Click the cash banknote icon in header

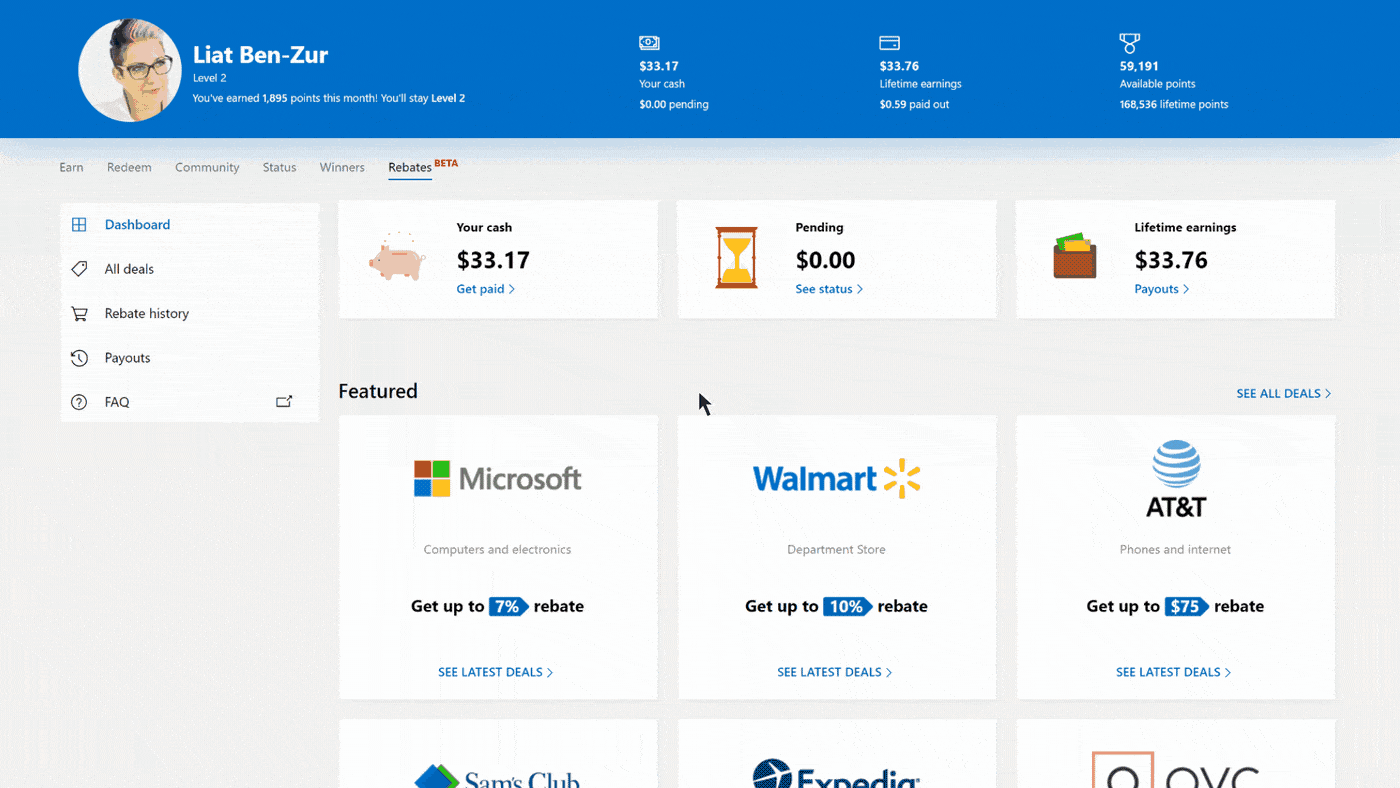649,43
